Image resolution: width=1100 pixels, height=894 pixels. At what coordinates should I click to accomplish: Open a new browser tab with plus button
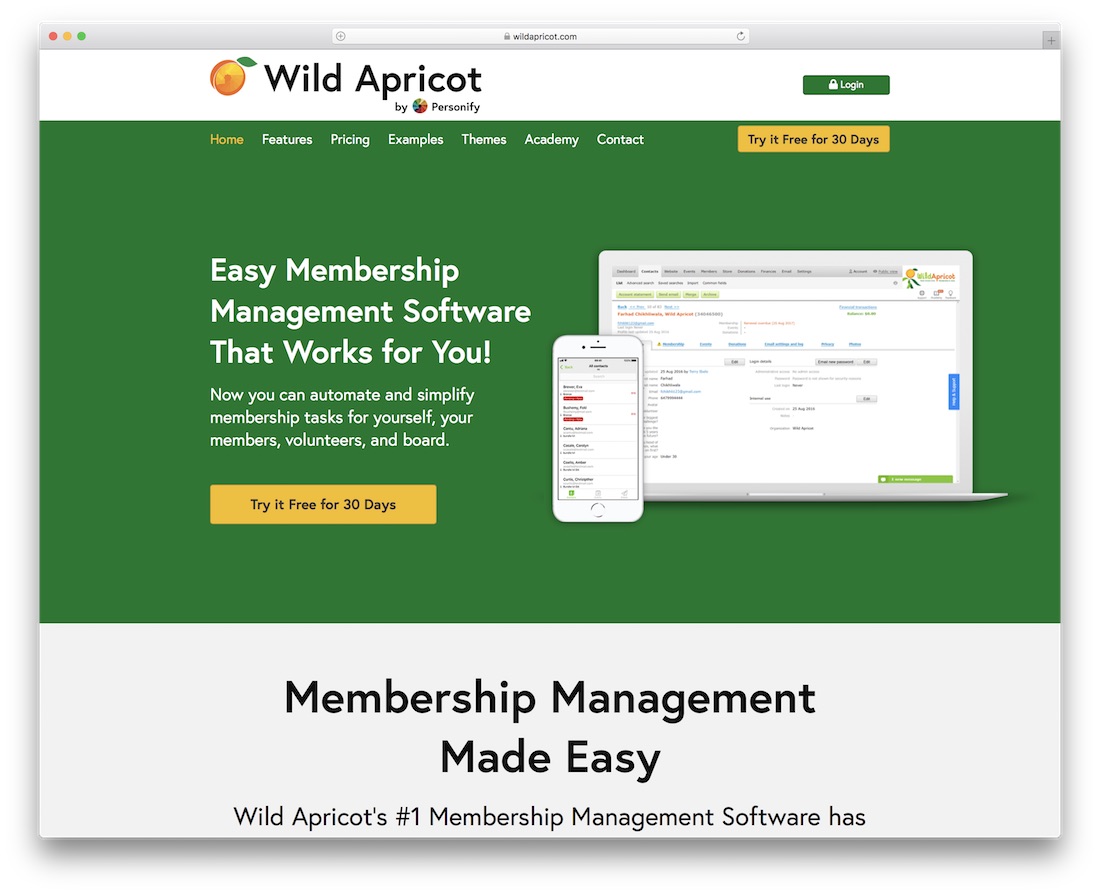1051,41
